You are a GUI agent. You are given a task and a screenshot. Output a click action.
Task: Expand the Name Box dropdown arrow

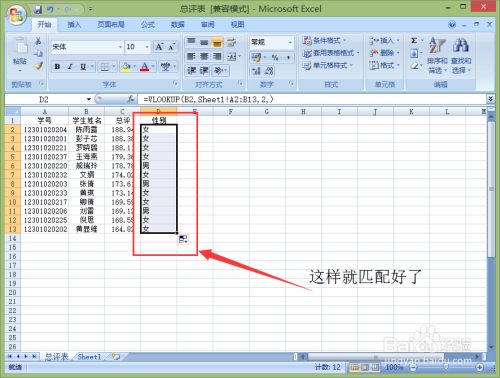[89, 99]
